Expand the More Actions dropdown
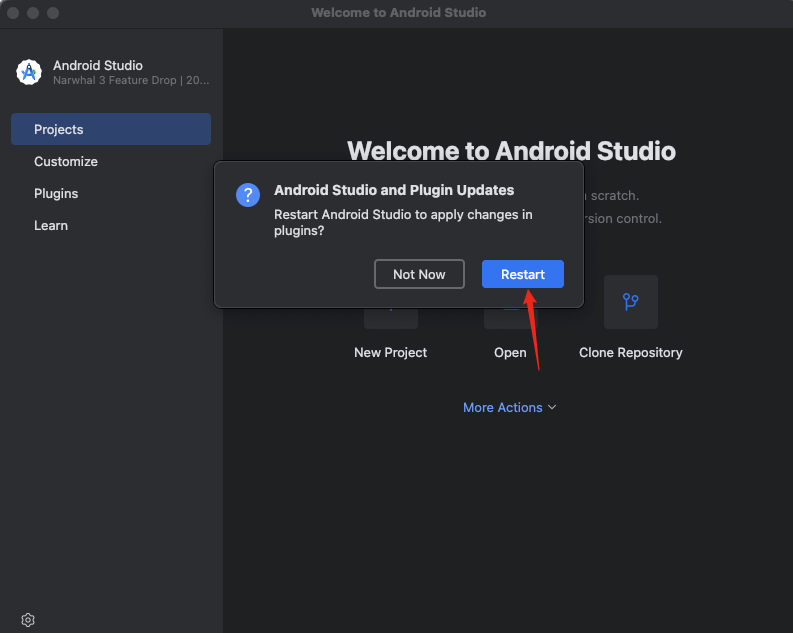The width and height of the screenshot is (793, 633). [509, 408]
